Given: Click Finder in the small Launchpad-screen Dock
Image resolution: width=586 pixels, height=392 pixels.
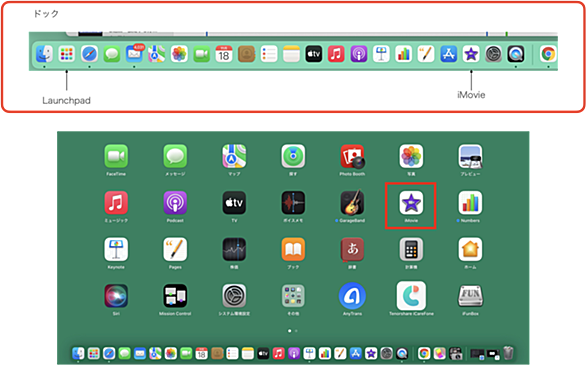Looking at the screenshot, I should coord(78,353).
